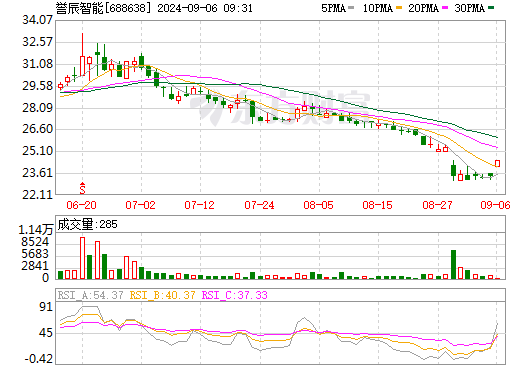Image resolution: width=520 pixels, height=365 pixels.
Task: Select the magenta 20PMA legend swatch
Action: pyautogui.click(x=445, y=8)
